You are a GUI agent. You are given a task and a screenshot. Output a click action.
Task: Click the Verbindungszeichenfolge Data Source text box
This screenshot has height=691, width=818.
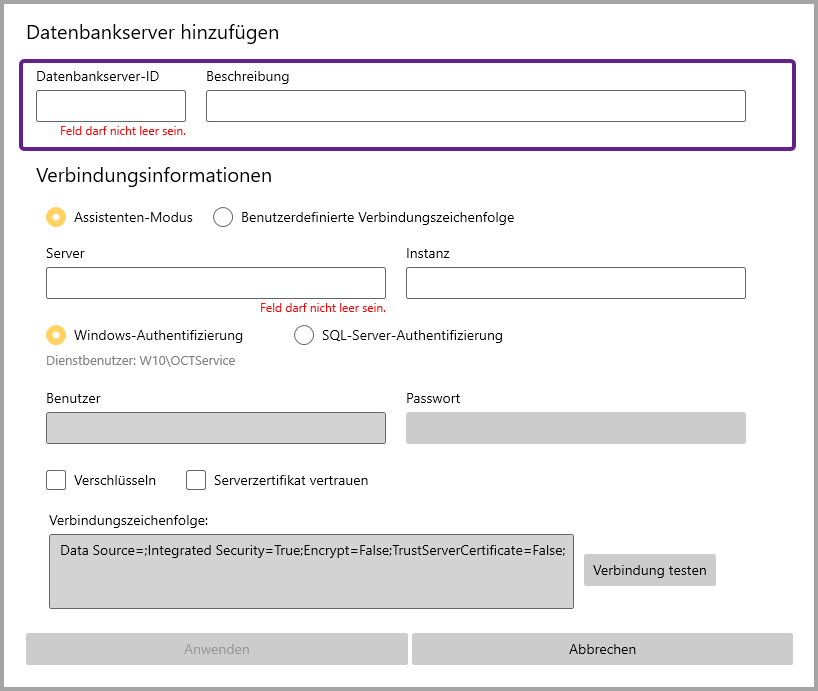tap(311, 571)
